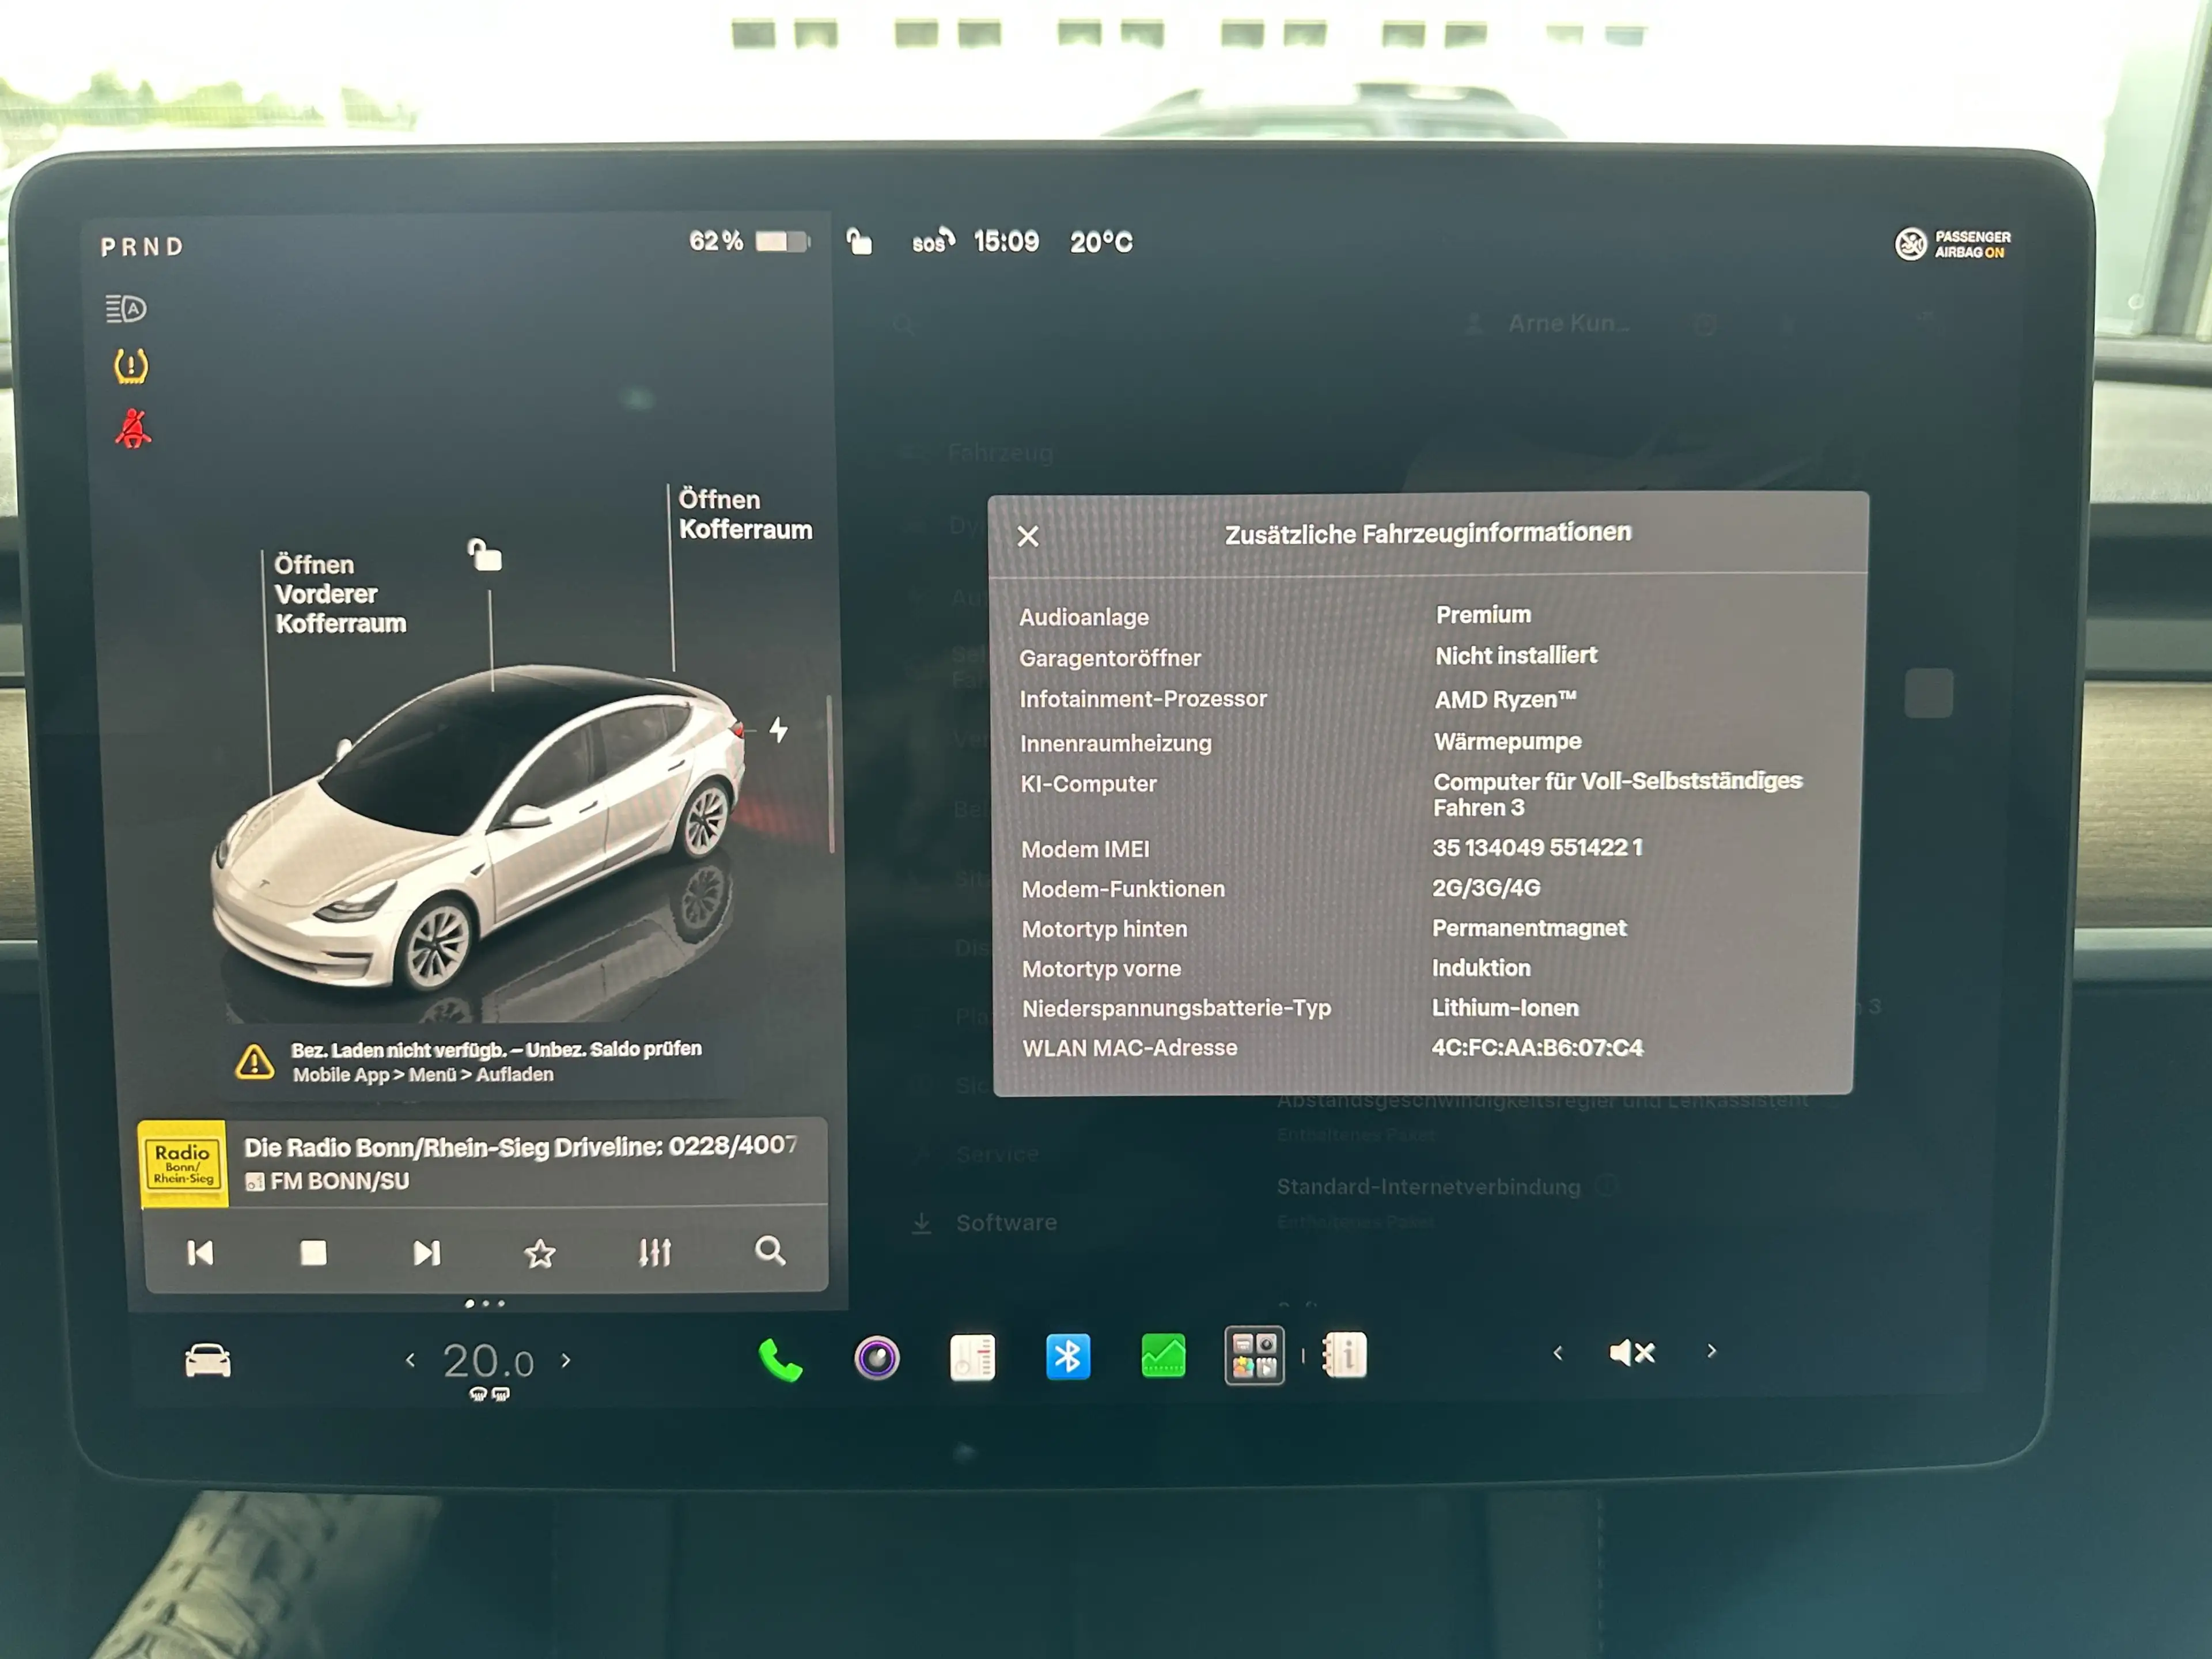Tap the 'Permanentmagnet' rear motor value
The height and width of the screenshot is (1659, 2212).
(x=1529, y=928)
